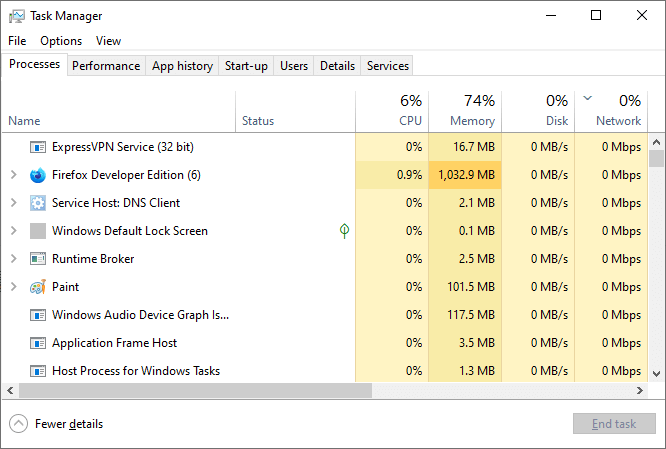666x449 pixels.
Task: Expand Firefox Developer Edition process group
Action: (14, 175)
